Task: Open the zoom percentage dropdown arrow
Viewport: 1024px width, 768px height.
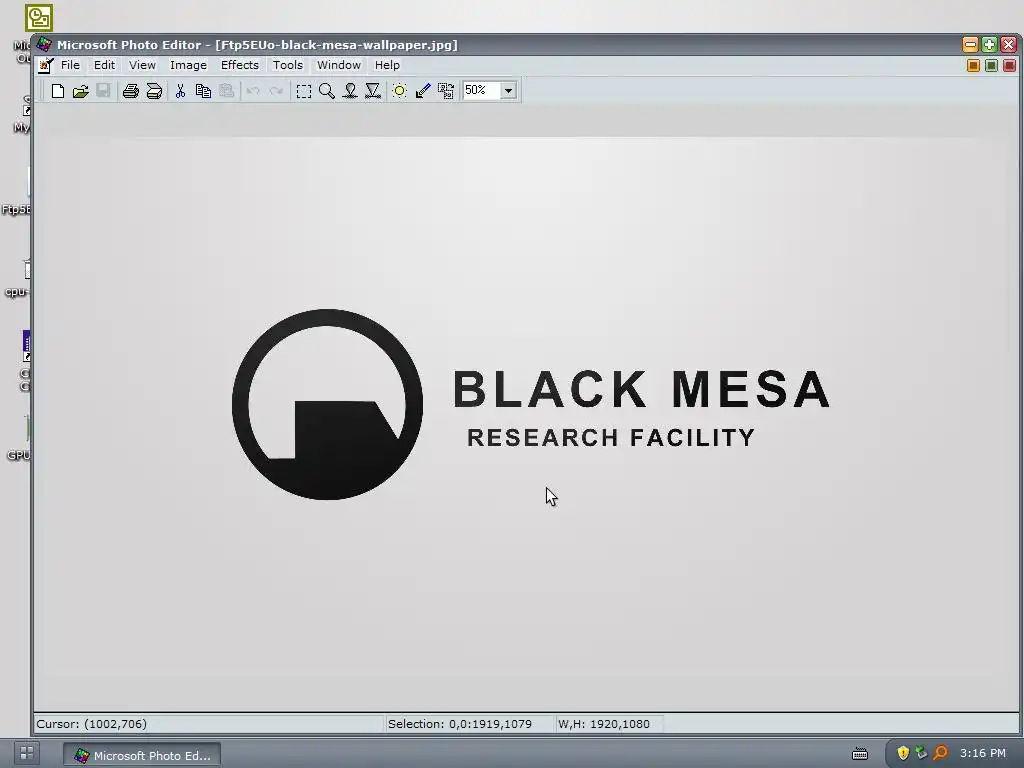Action: coord(508,91)
